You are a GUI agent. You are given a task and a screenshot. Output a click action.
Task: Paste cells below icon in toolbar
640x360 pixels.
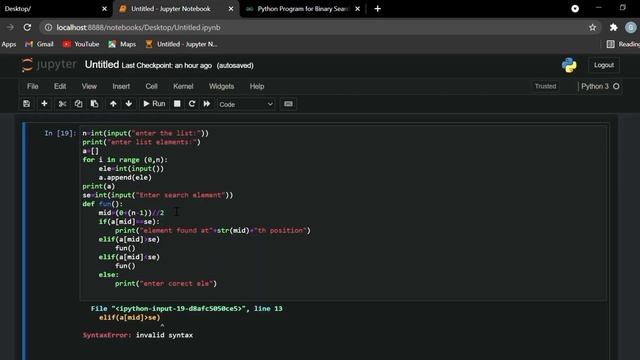coord(94,104)
